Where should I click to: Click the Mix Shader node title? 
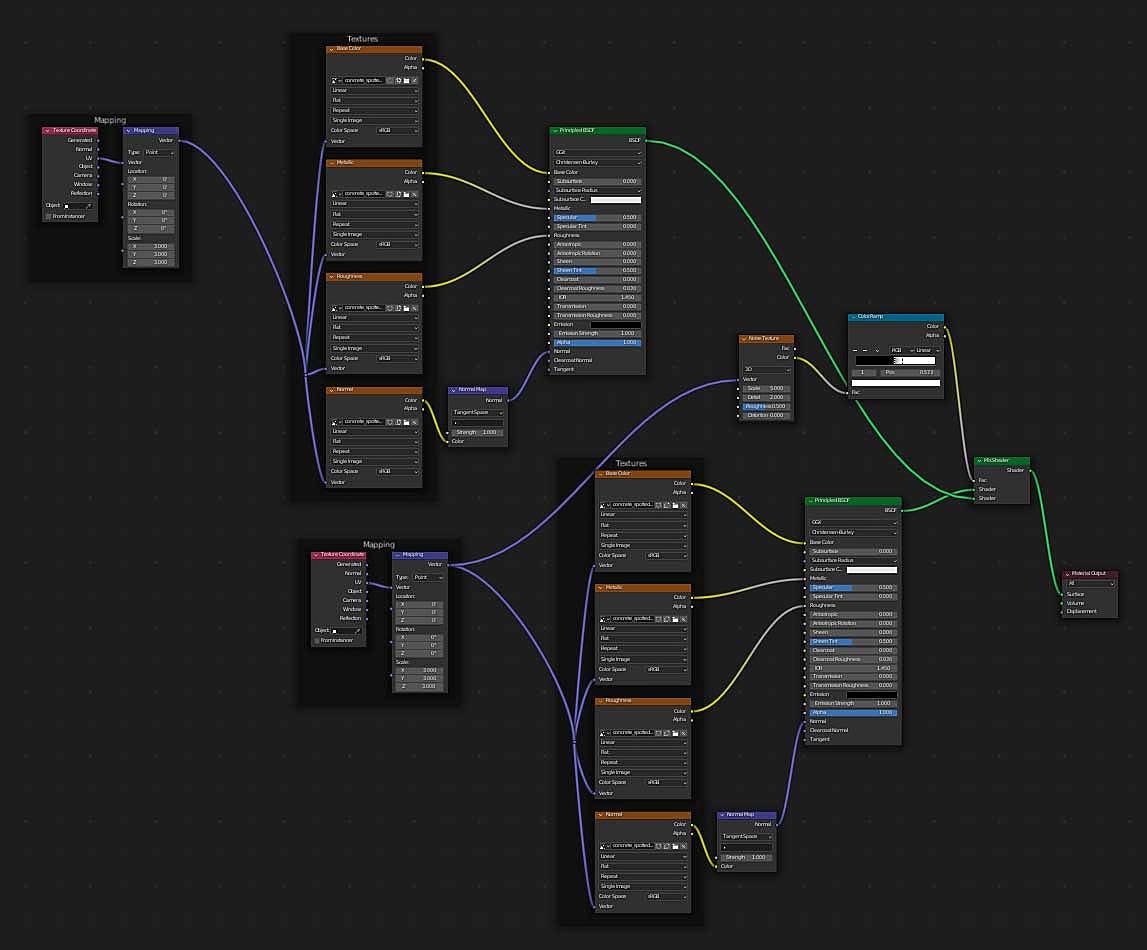[x=996, y=461]
